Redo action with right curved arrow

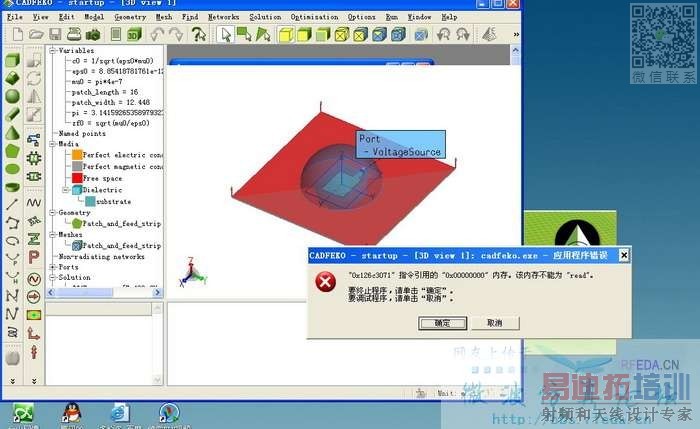176,34
